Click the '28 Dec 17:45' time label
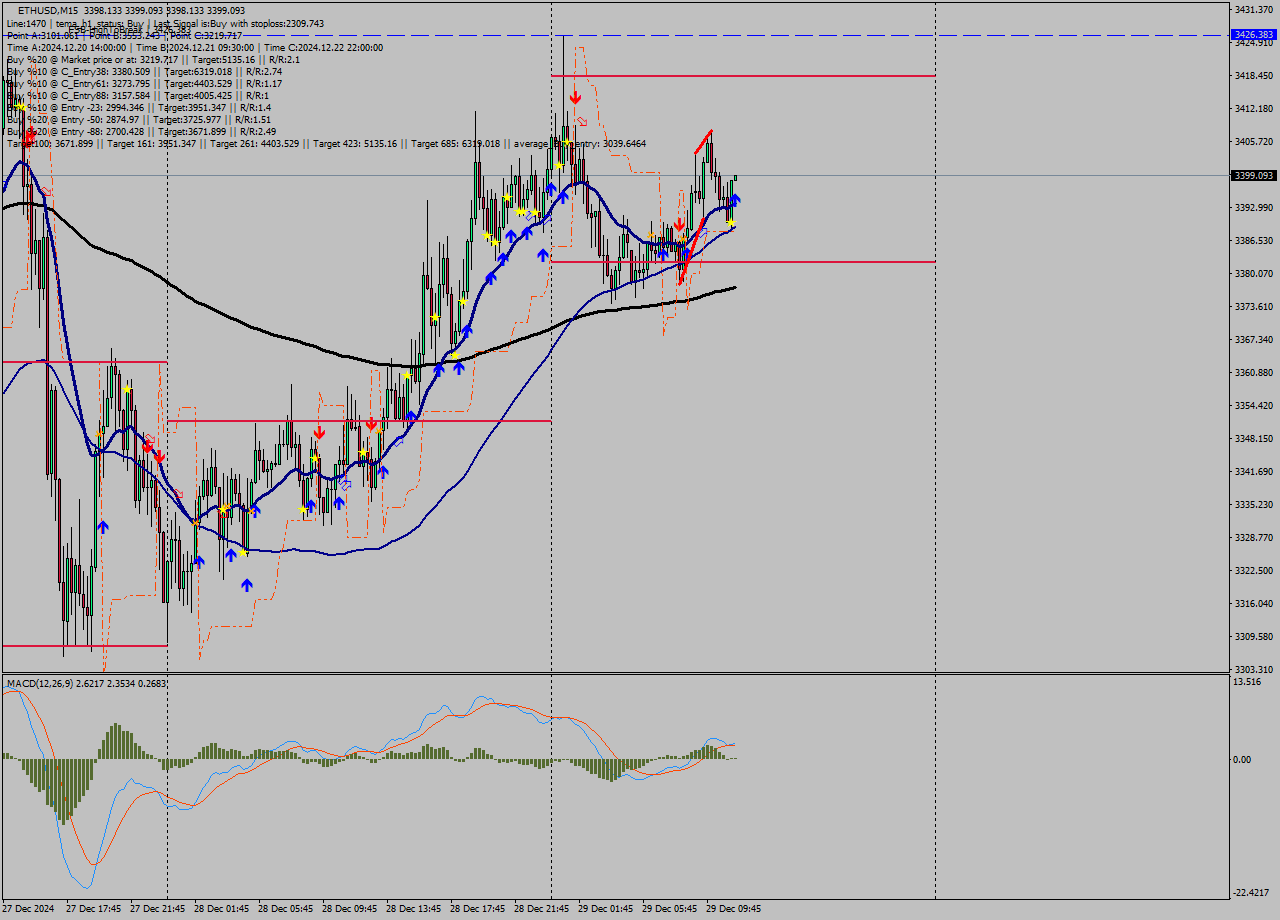The height and width of the screenshot is (920, 1280). (x=478, y=909)
